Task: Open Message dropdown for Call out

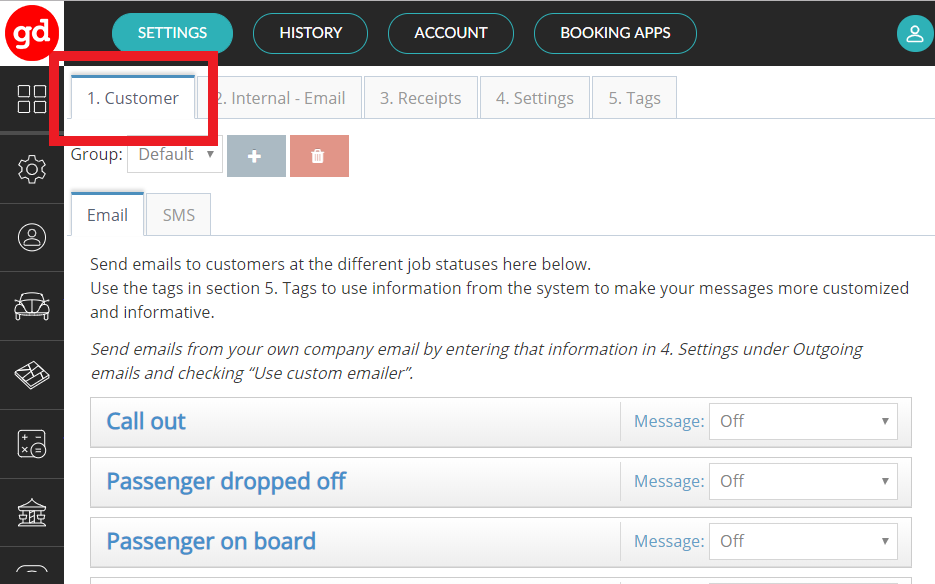Action: (803, 421)
